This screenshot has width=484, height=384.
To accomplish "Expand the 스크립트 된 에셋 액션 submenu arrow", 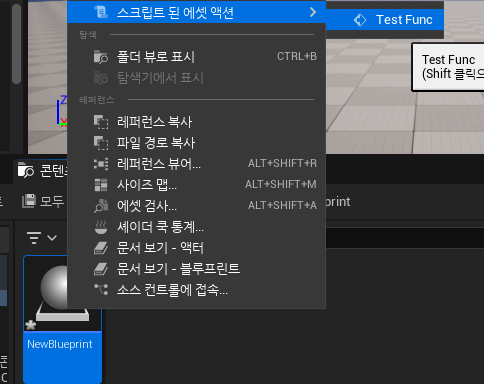I will click(x=313, y=12).
